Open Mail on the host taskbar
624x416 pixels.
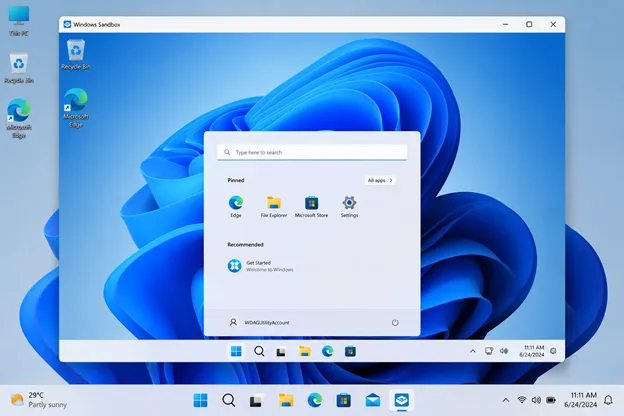372,400
